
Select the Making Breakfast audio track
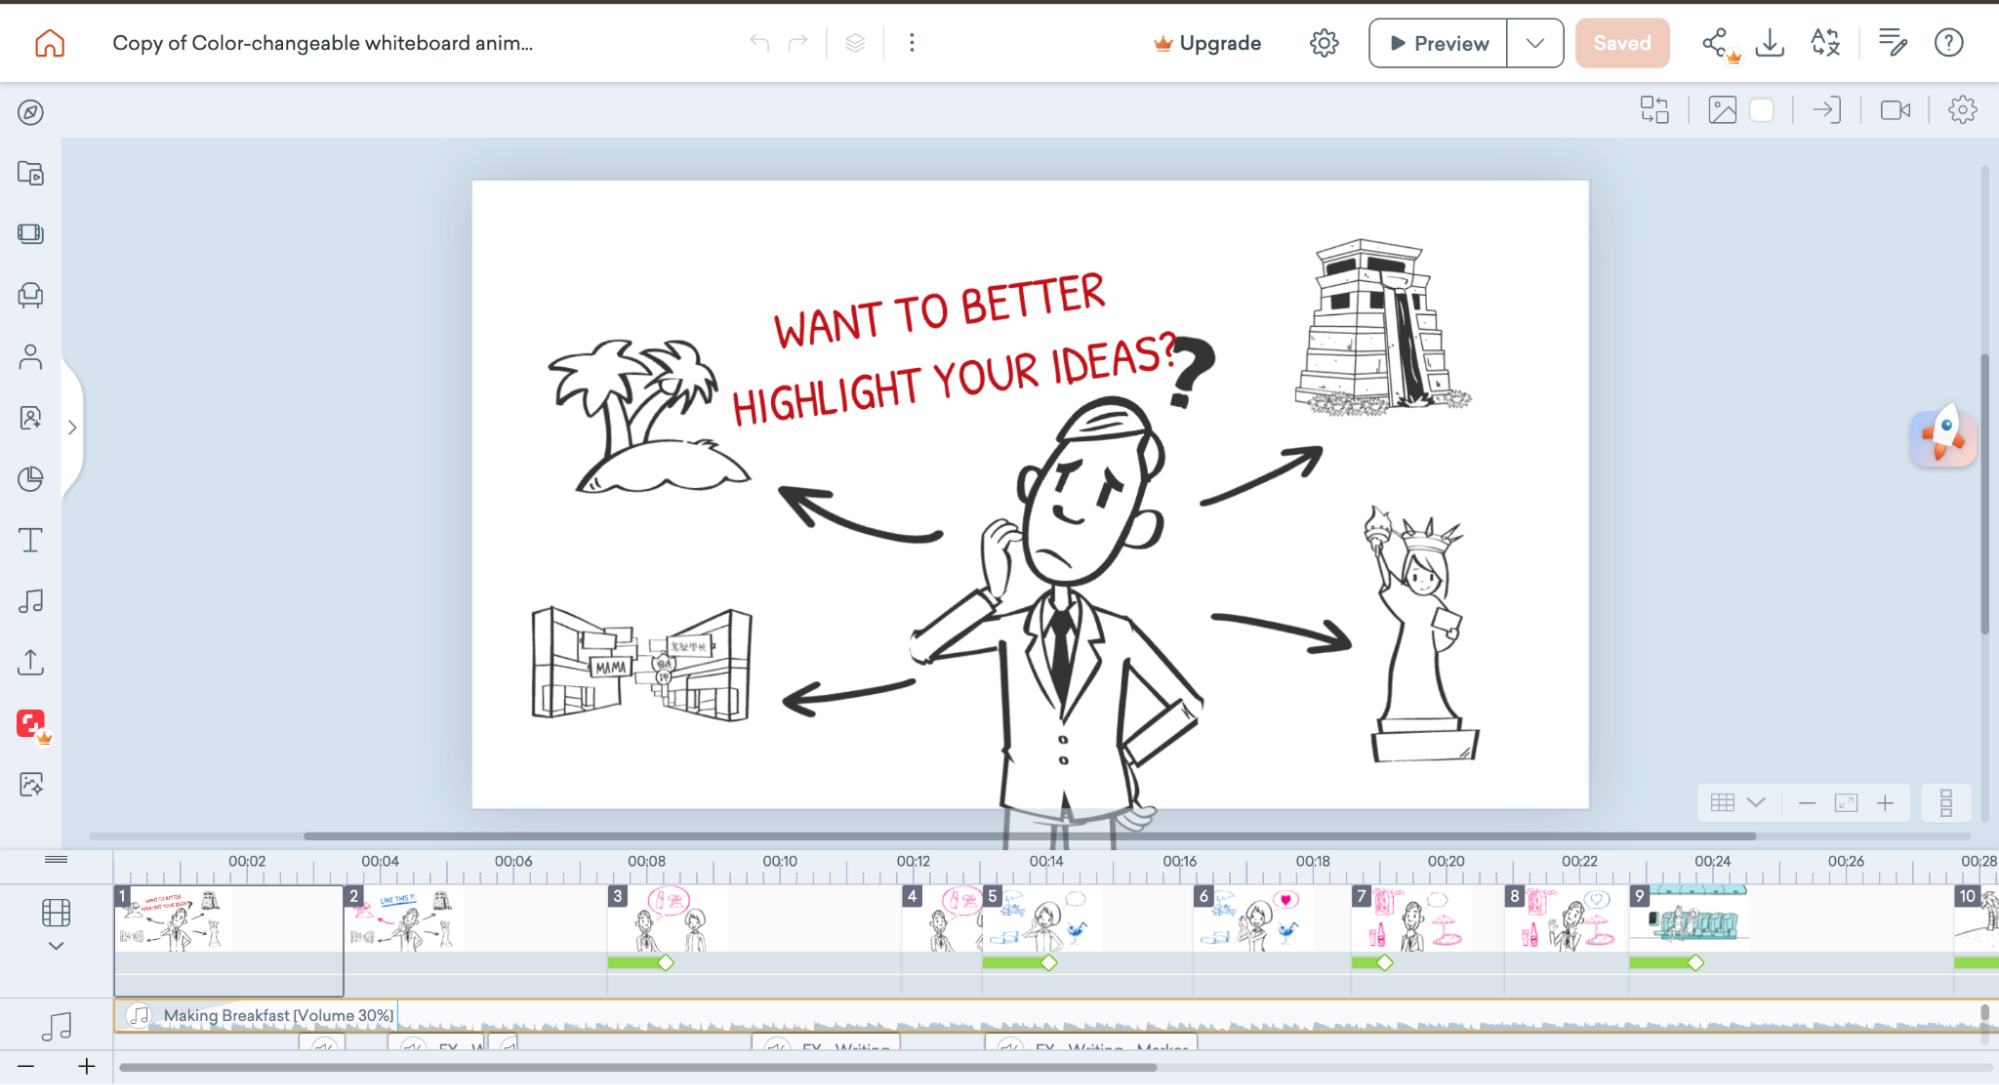(x=1055, y=1016)
